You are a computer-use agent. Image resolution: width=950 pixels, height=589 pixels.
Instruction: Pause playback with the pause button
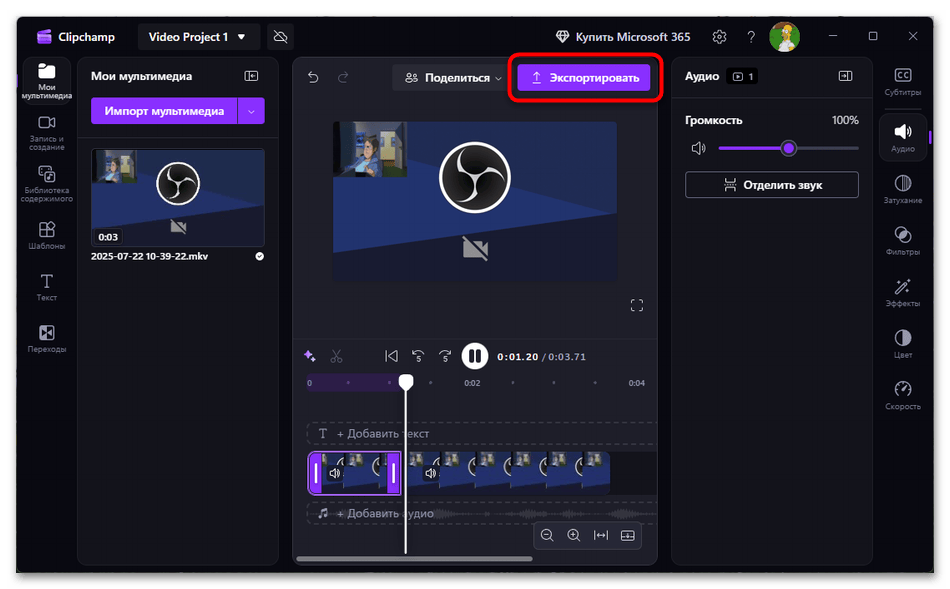pos(474,356)
